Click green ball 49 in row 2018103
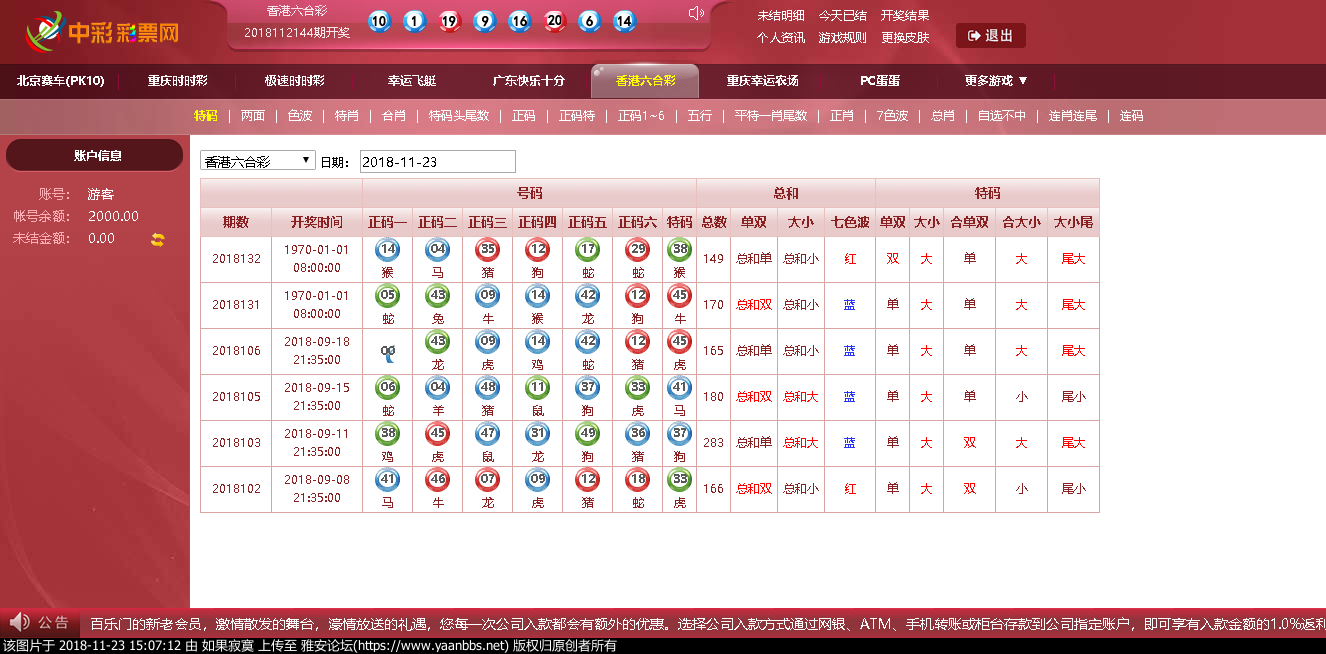This screenshot has height=654, width=1326. tap(587, 434)
